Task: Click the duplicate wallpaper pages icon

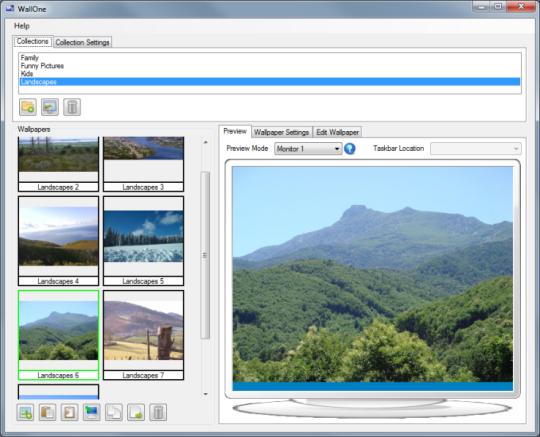Action: click(x=114, y=412)
